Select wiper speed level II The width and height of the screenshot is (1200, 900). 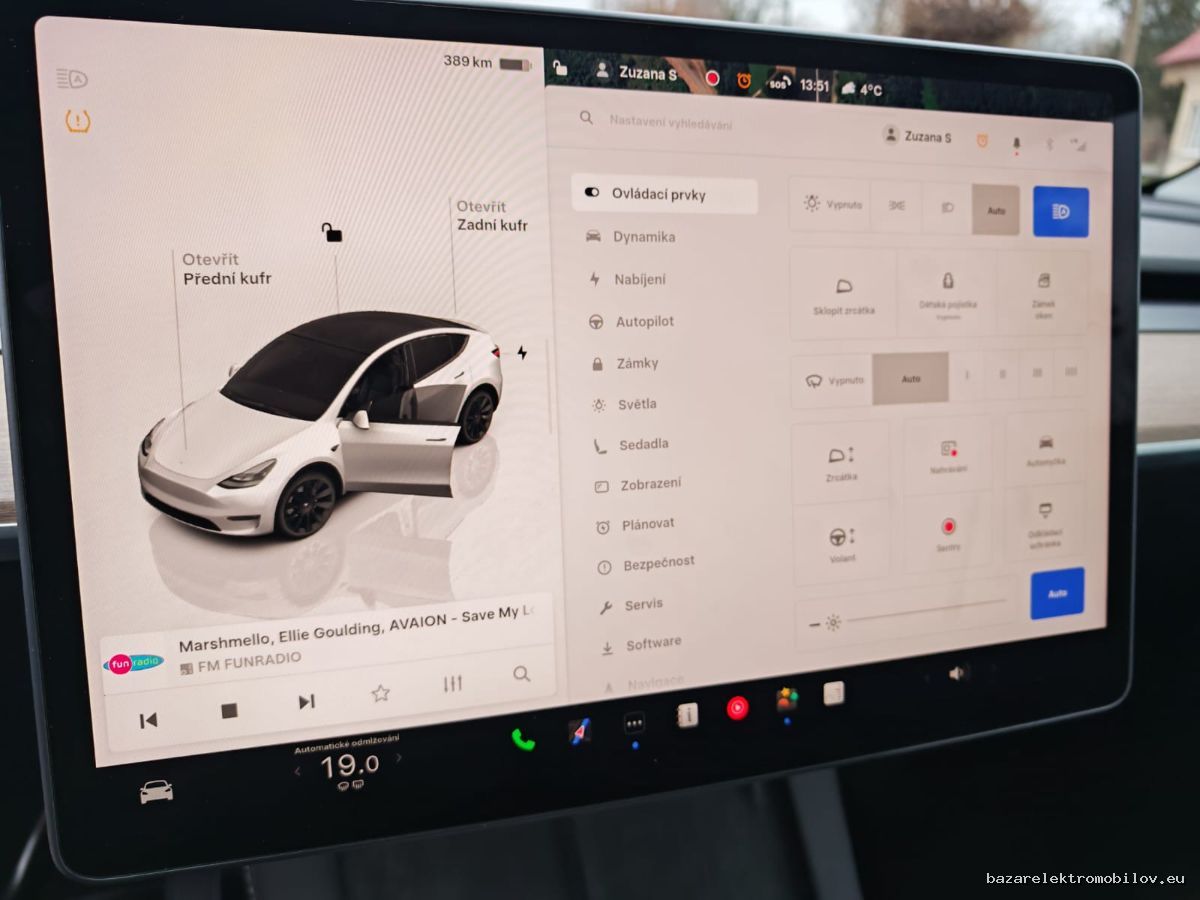[1002, 374]
